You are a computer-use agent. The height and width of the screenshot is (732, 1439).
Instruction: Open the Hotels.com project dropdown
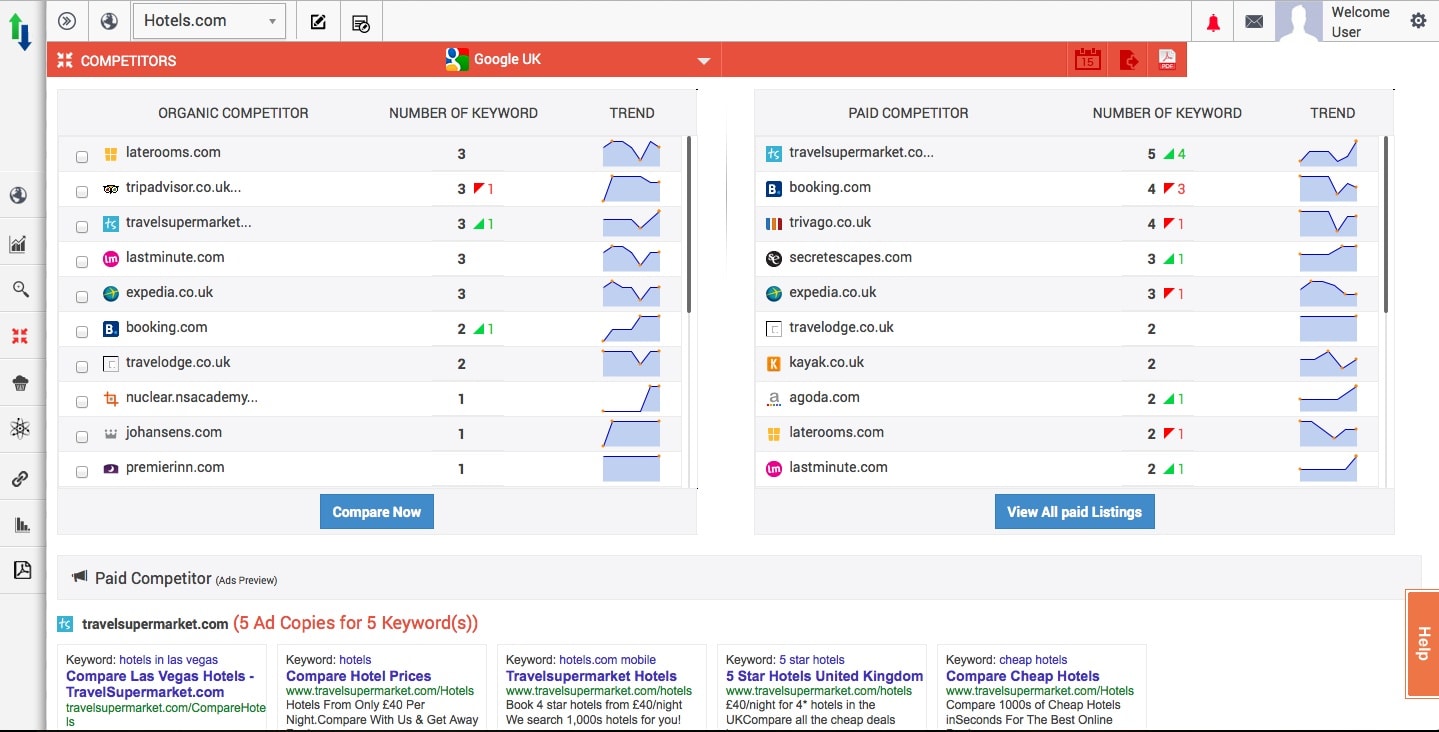pos(210,21)
